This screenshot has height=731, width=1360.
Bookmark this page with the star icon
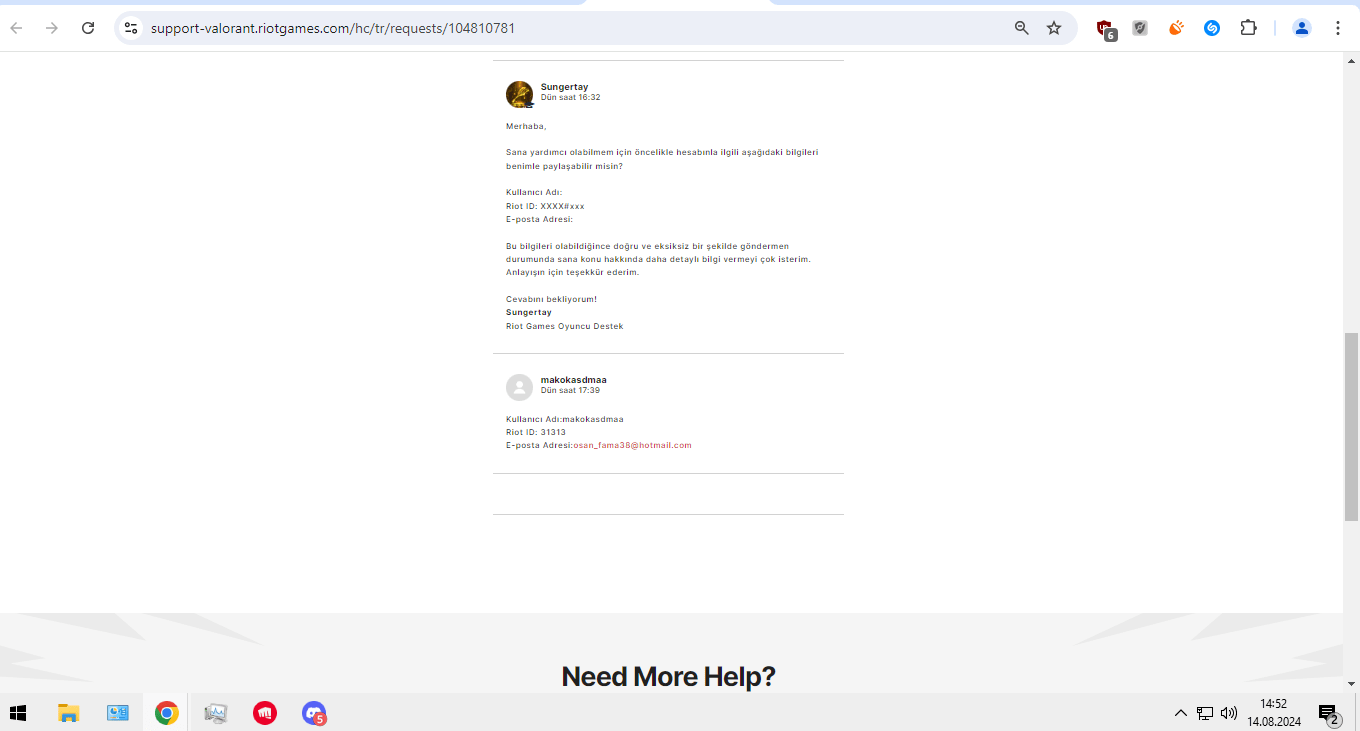pyautogui.click(x=1054, y=28)
